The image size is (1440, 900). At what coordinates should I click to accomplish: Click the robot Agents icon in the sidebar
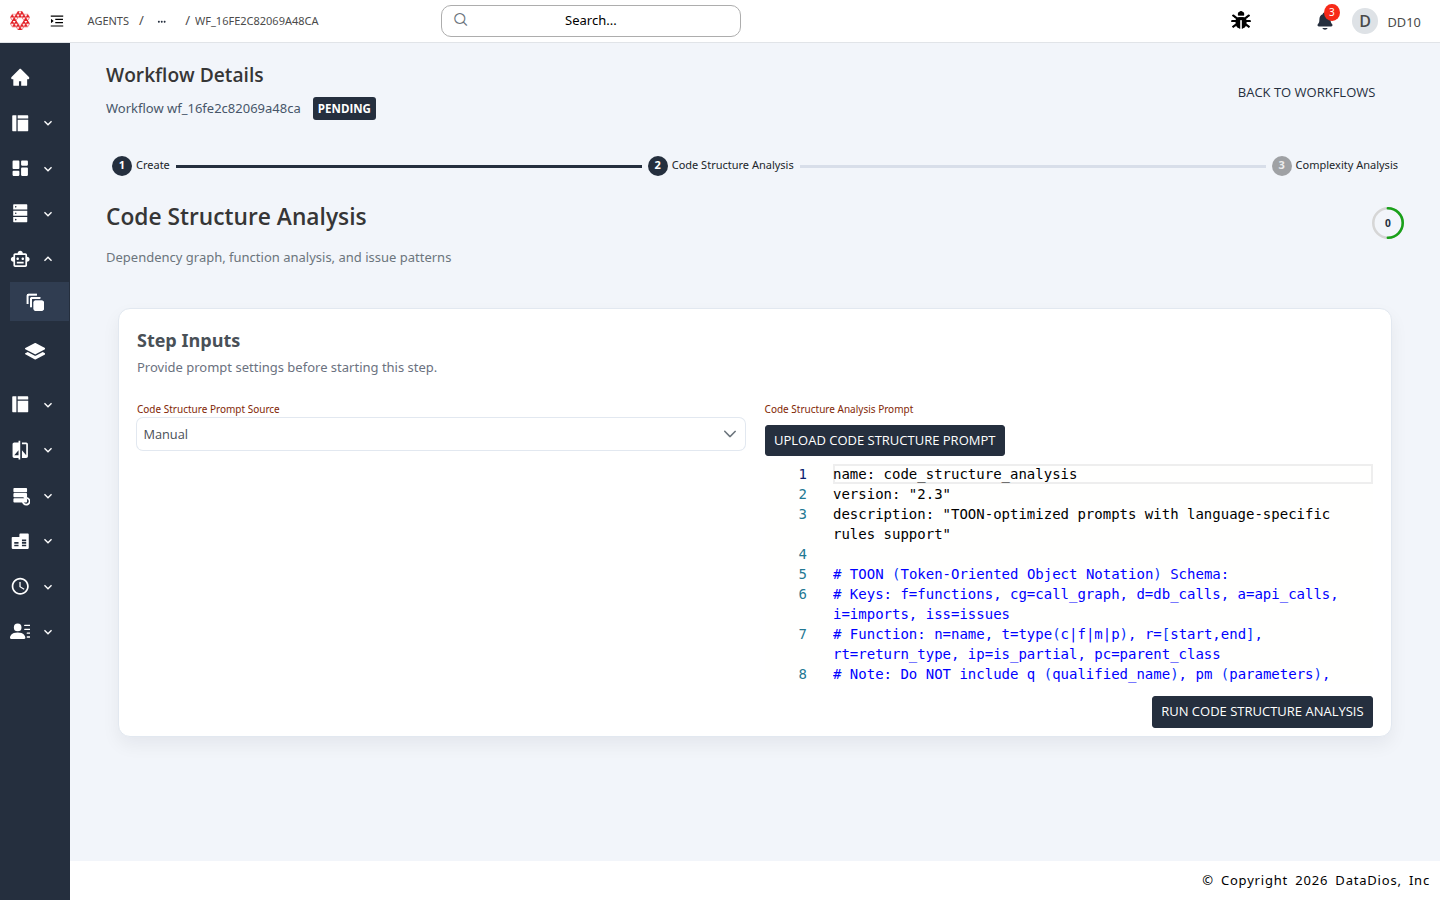click(20, 258)
